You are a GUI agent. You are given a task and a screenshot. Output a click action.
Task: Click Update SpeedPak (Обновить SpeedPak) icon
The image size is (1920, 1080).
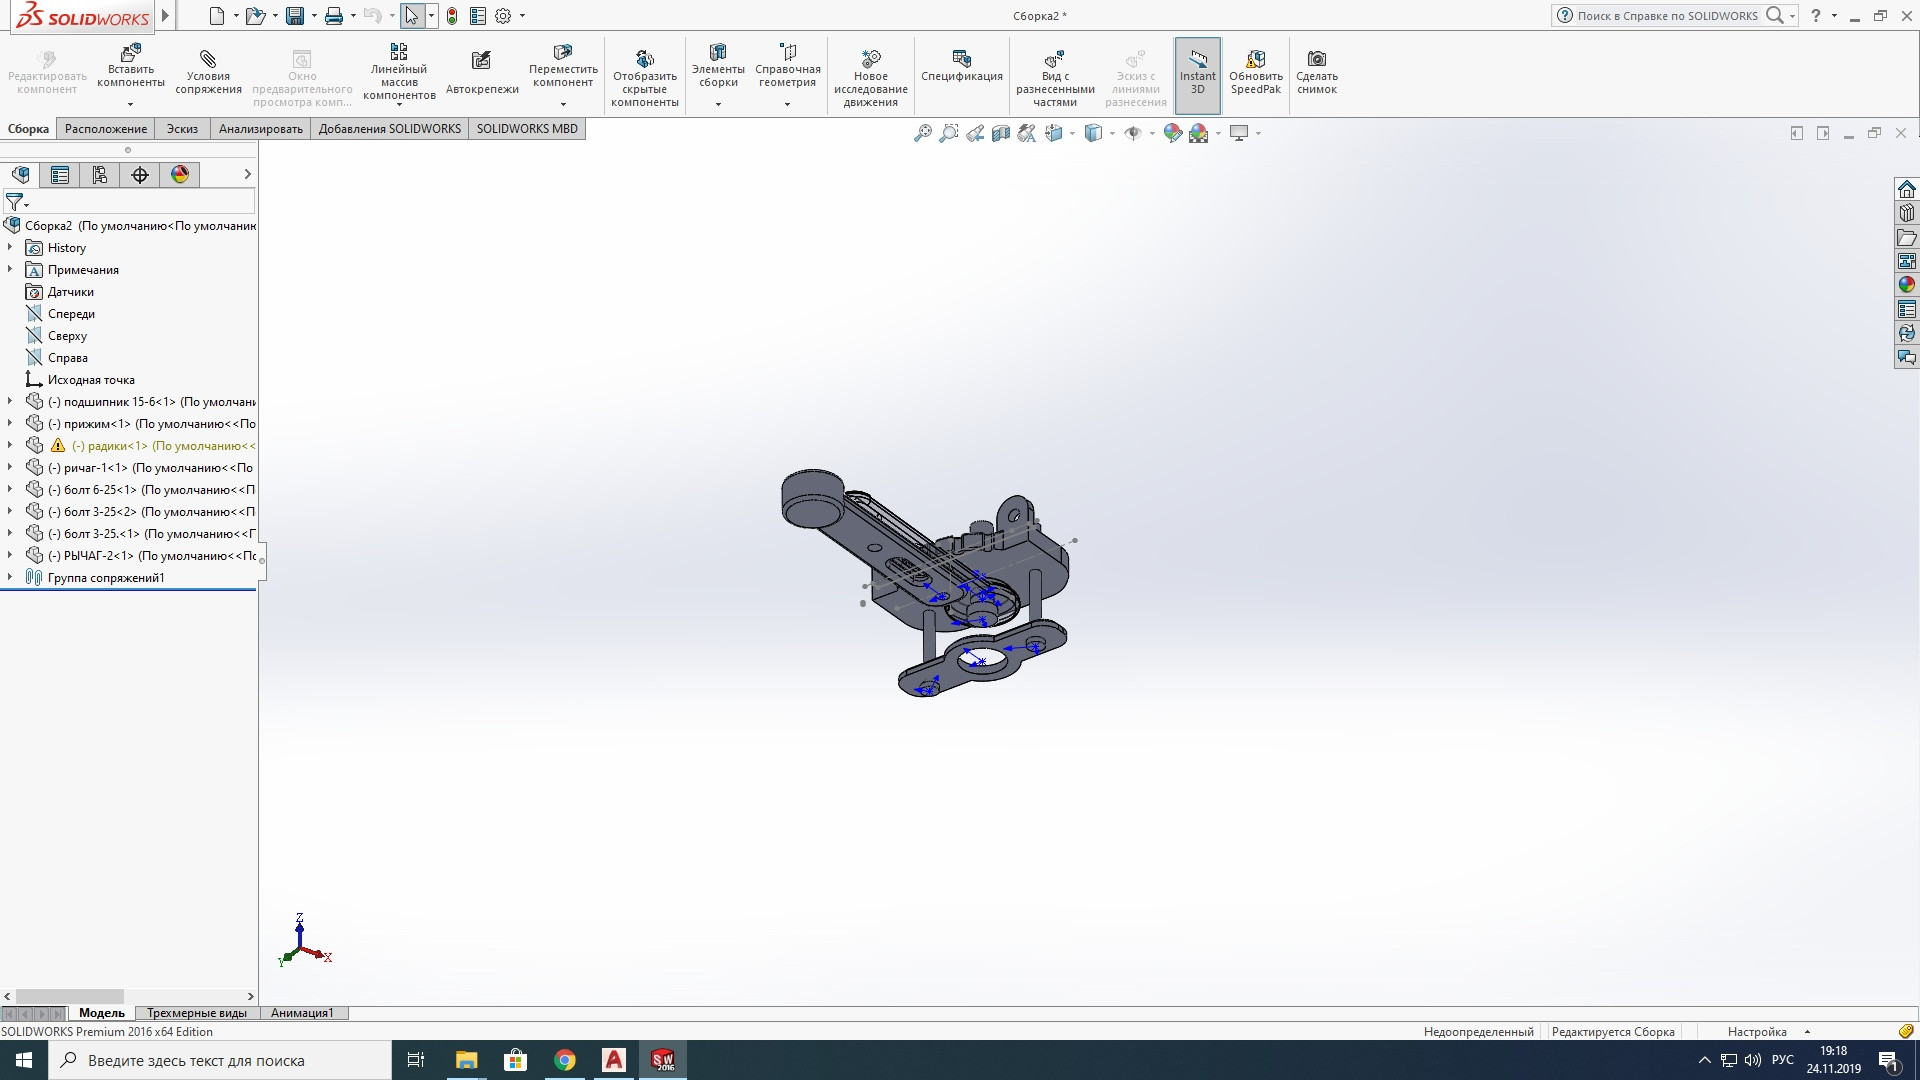pyautogui.click(x=1256, y=59)
